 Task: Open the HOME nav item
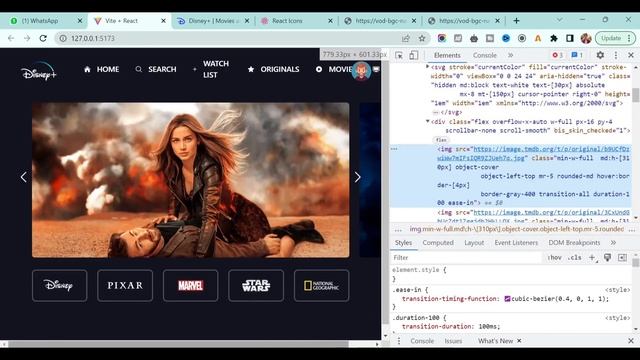(x=102, y=69)
